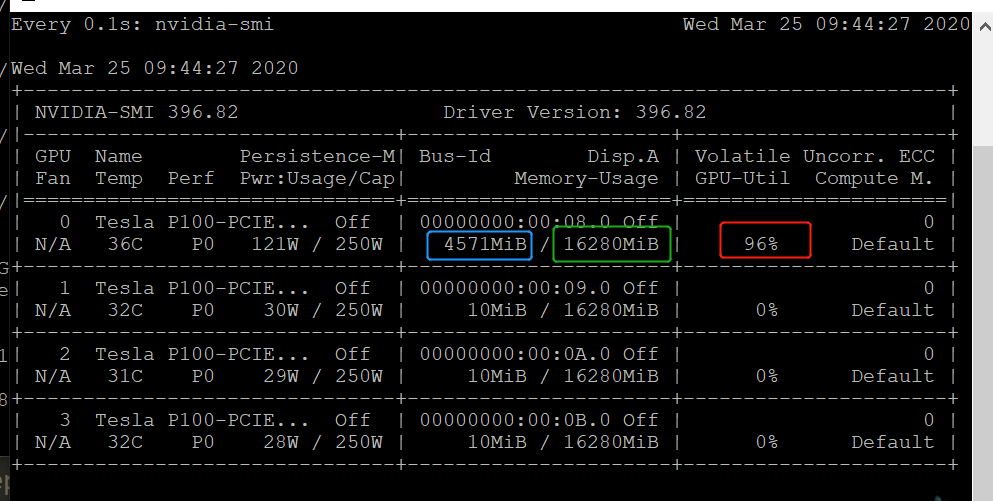Image resolution: width=993 pixels, height=501 pixels.
Task: Click GPU 0's power usage "121W / 250W"
Action: (317, 244)
